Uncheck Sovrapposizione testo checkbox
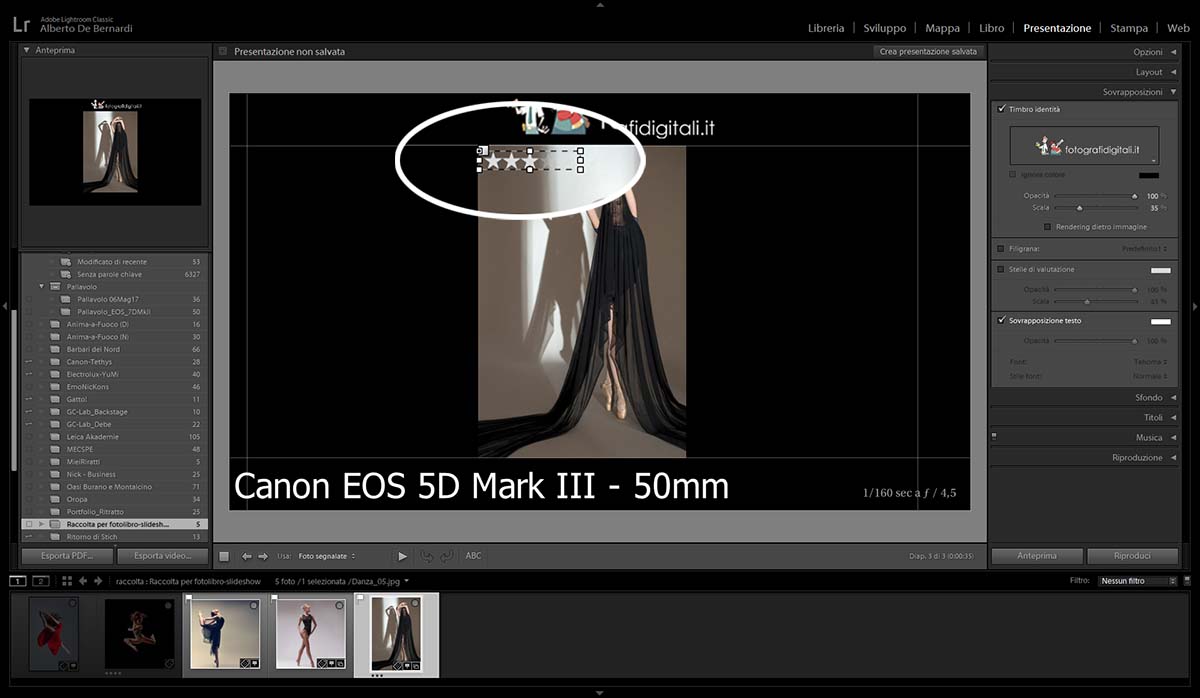This screenshot has height=698, width=1200. click(1001, 321)
